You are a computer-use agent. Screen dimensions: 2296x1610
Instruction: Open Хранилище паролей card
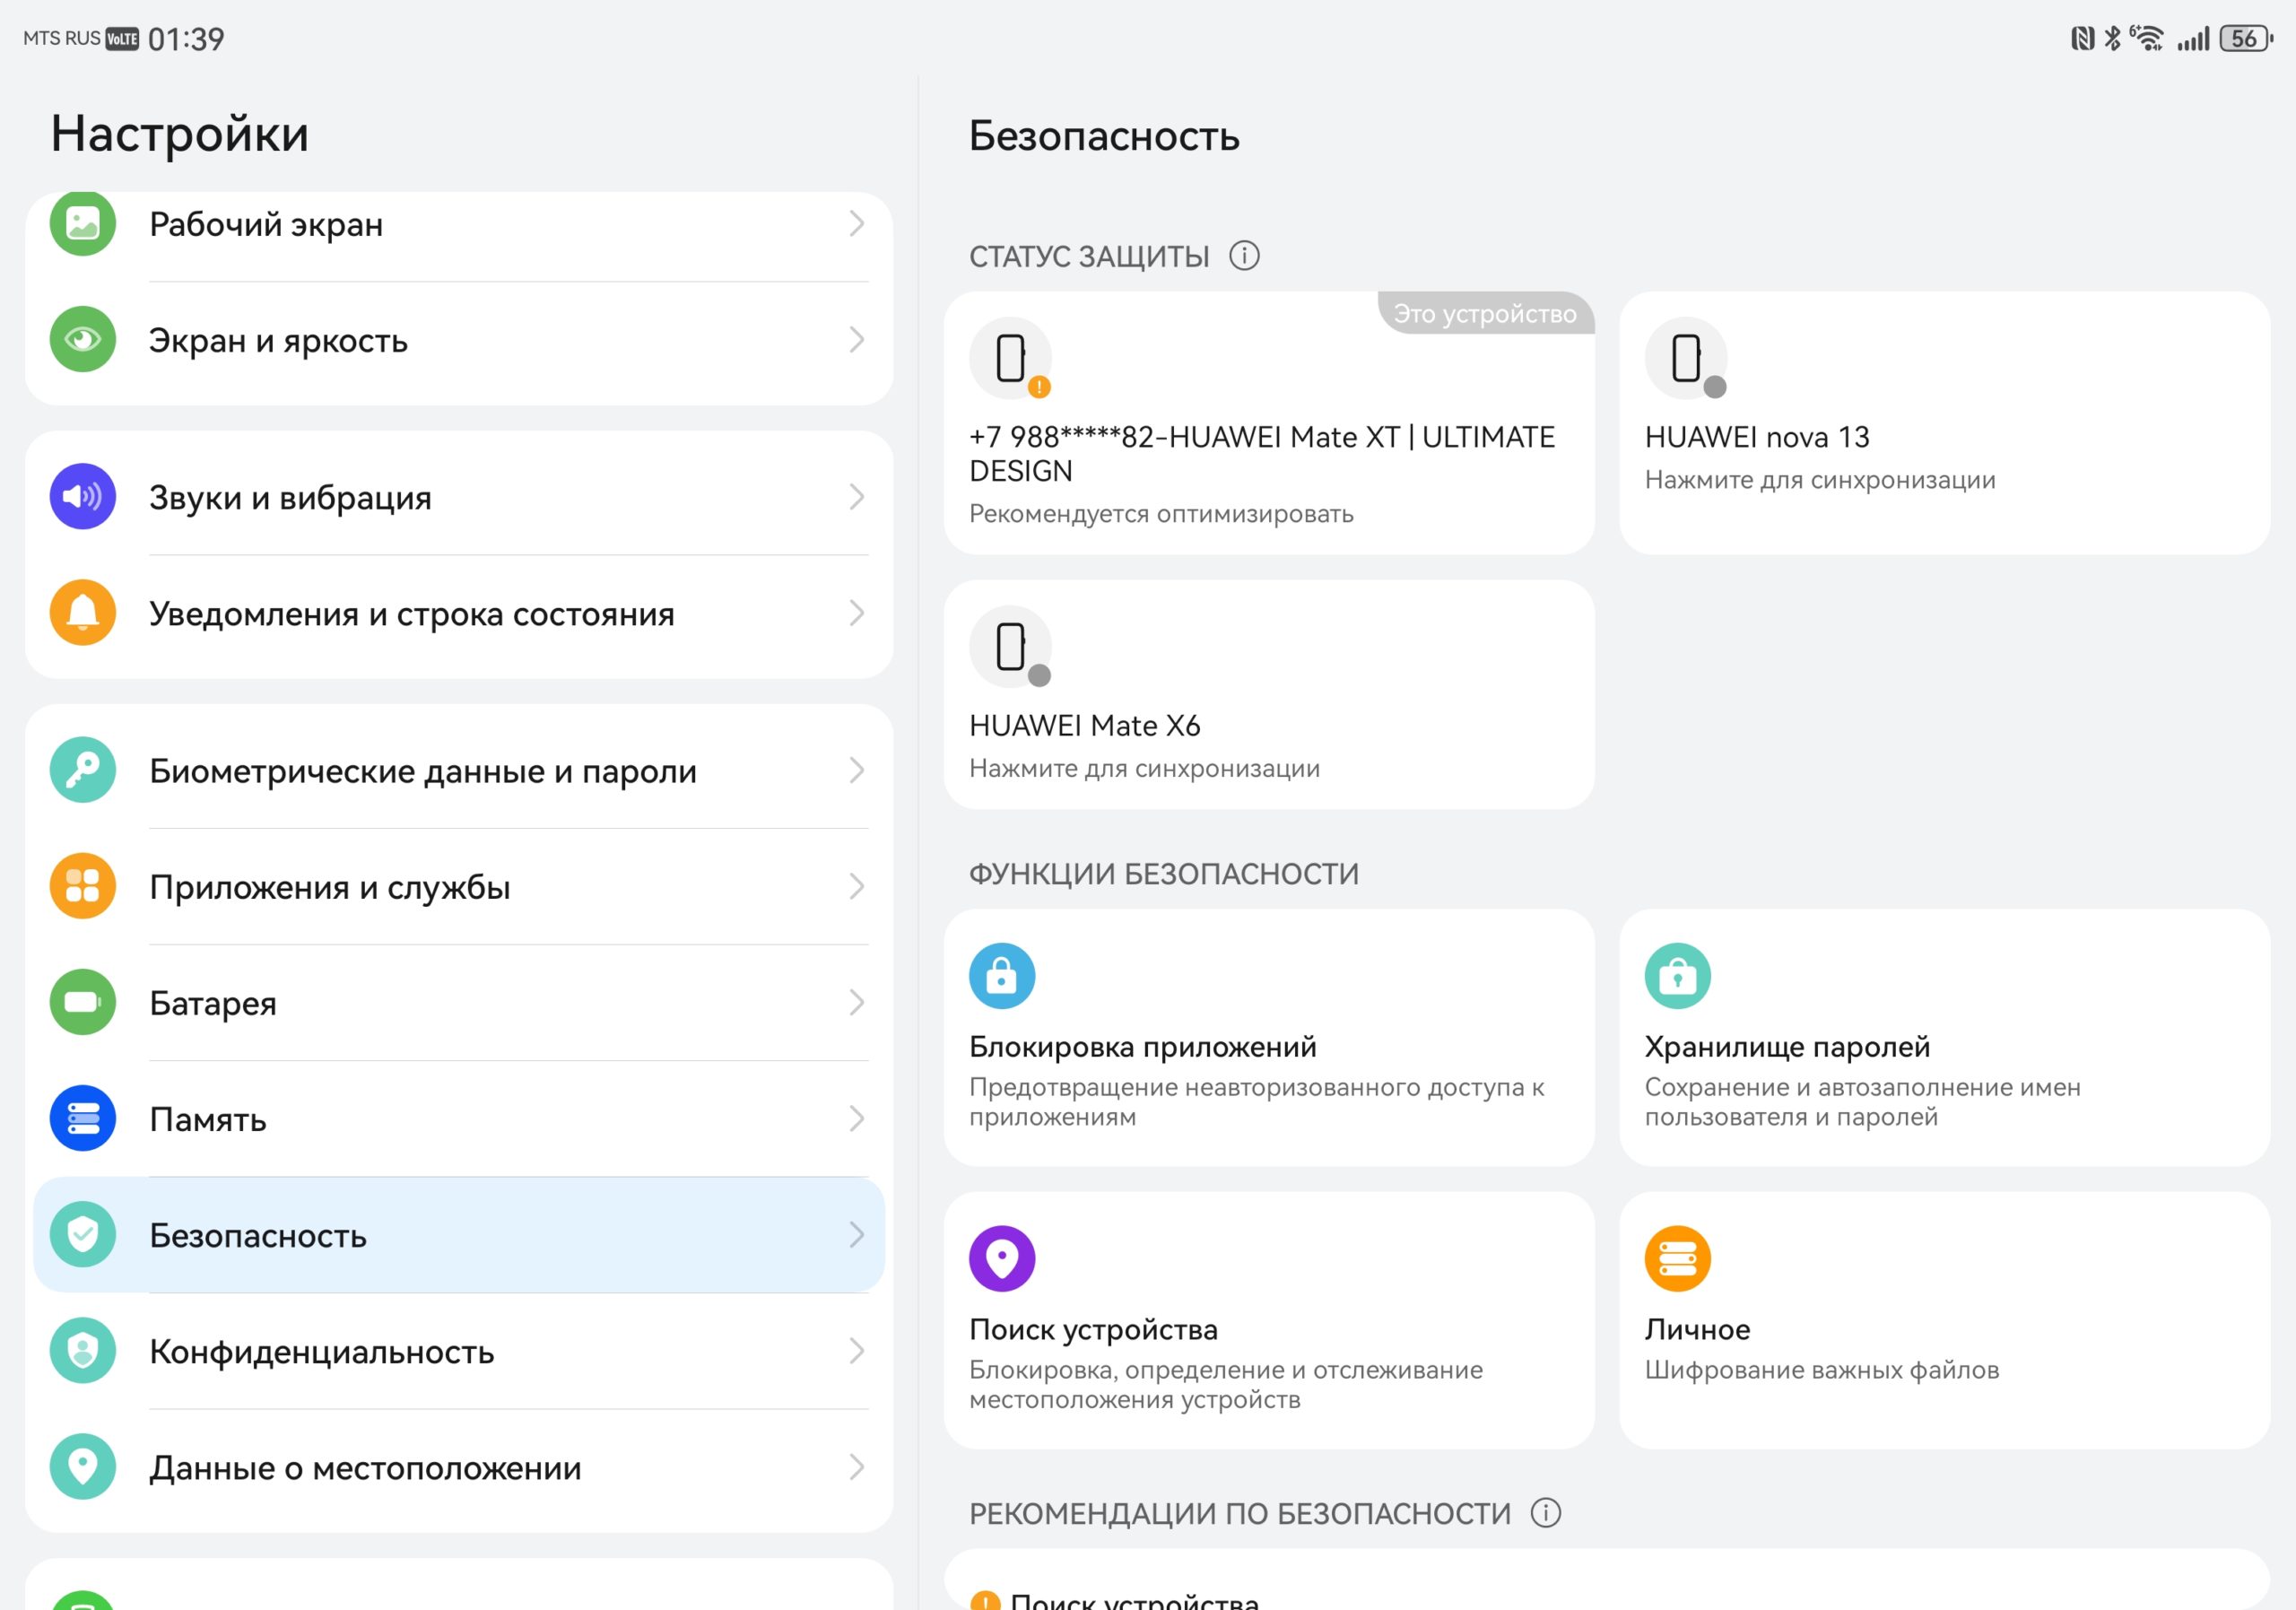click(1945, 1037)
